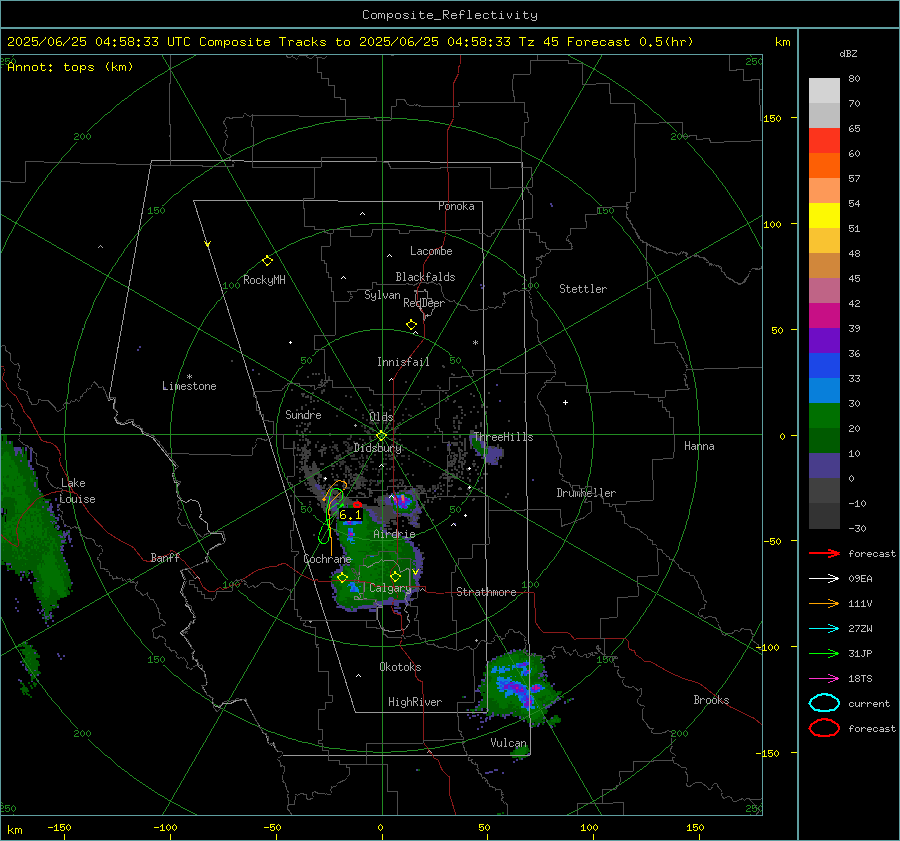Click the Airdrie city label
Screen dimensions: 900x841
[394, 534]
